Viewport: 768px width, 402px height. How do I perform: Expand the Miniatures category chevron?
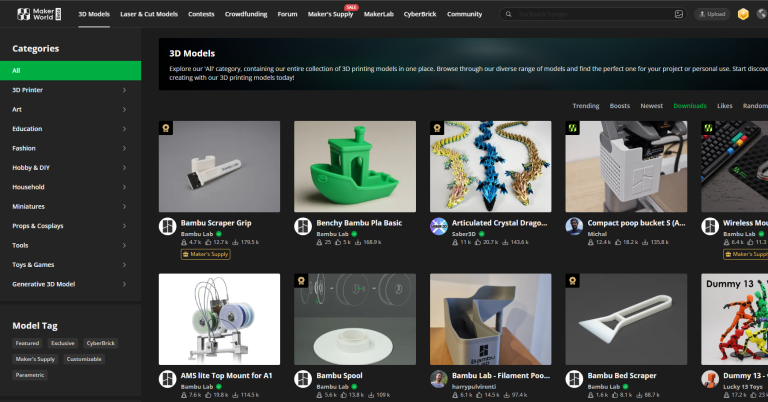[x=124, y=207]
